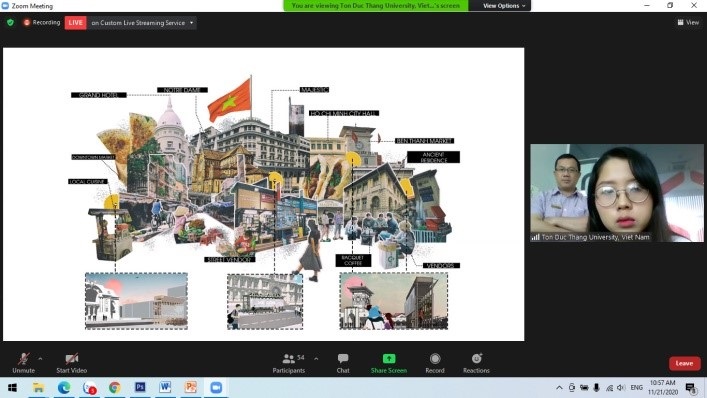
Task: Click the red Leave button
Action: pyautogui.click(x=684, y=363)
